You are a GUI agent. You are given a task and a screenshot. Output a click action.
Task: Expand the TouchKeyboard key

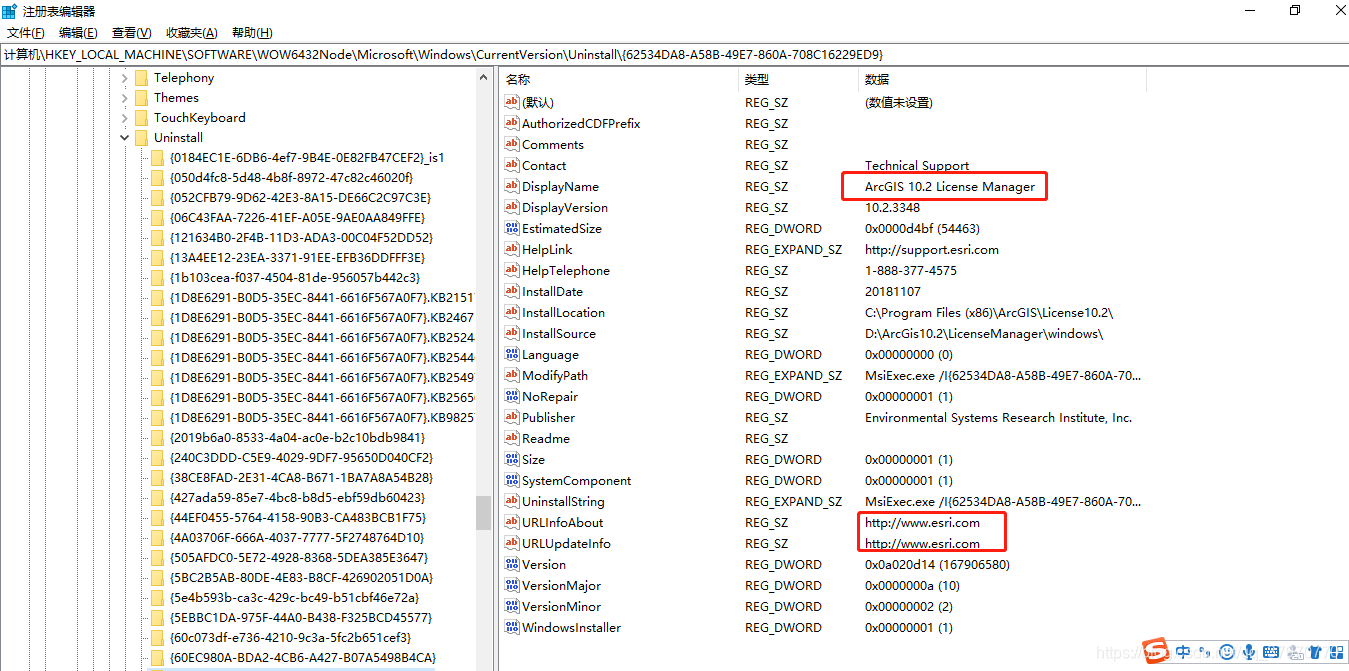point(125,118)
